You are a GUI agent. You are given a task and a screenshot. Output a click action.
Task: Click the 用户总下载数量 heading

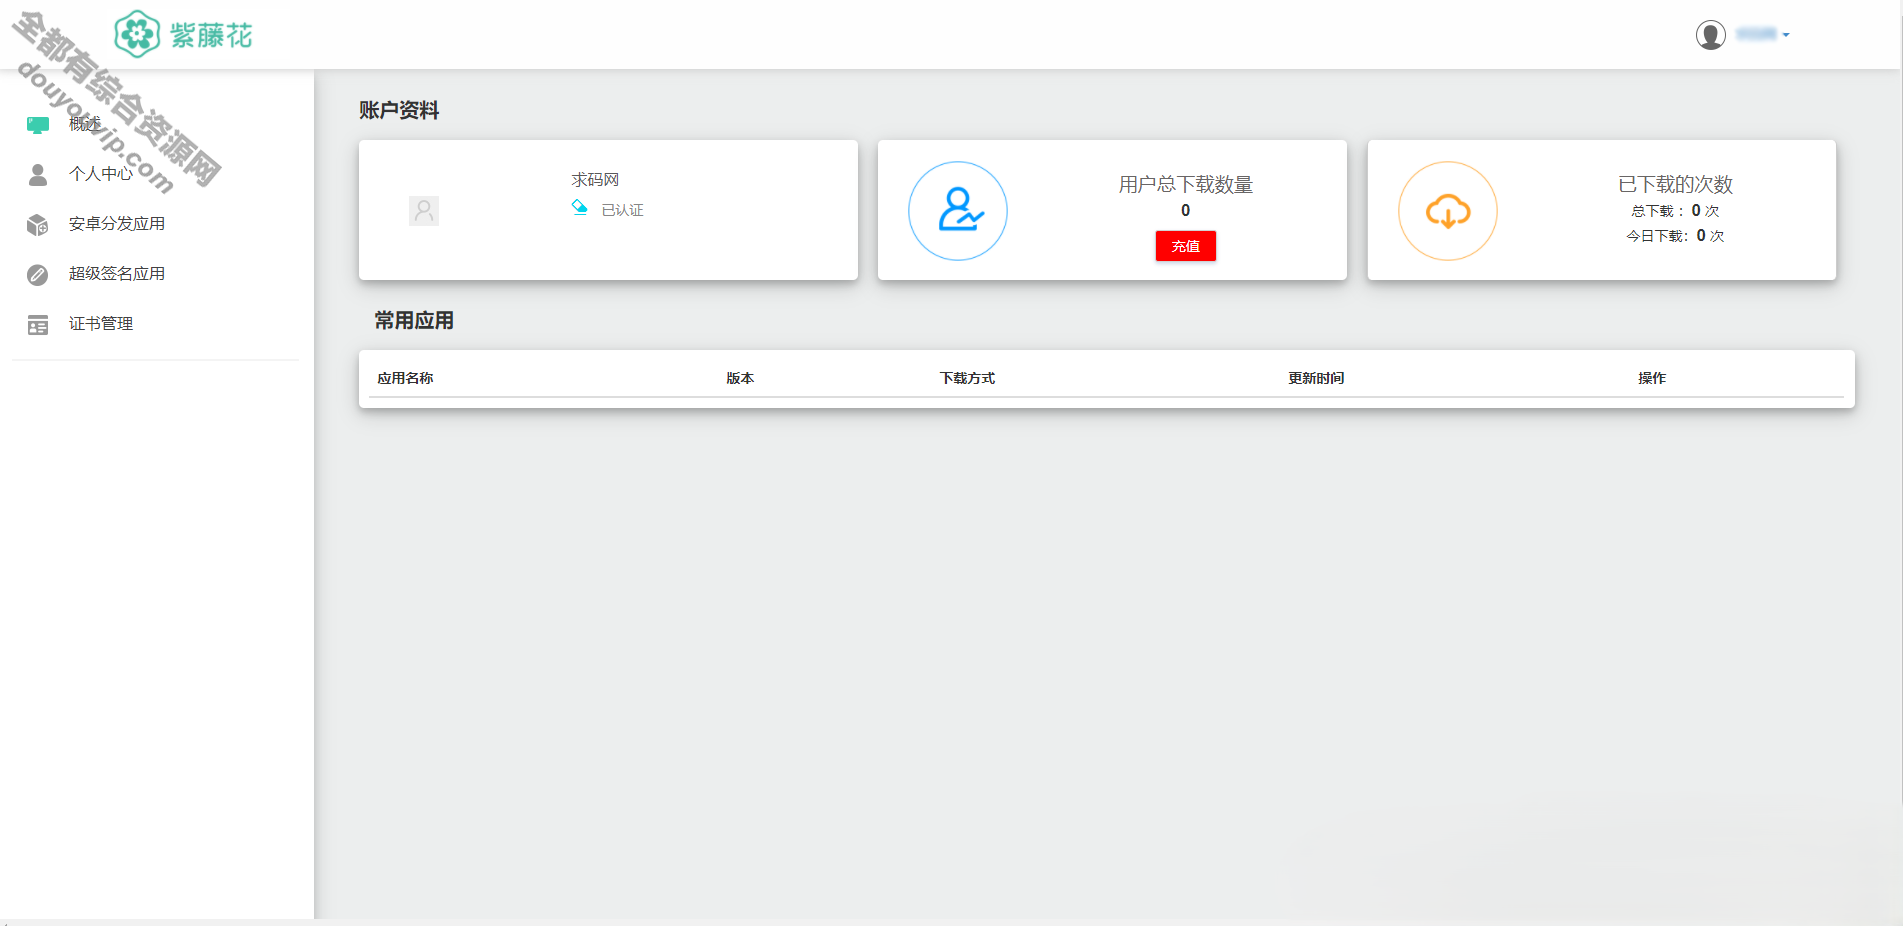1186,185
